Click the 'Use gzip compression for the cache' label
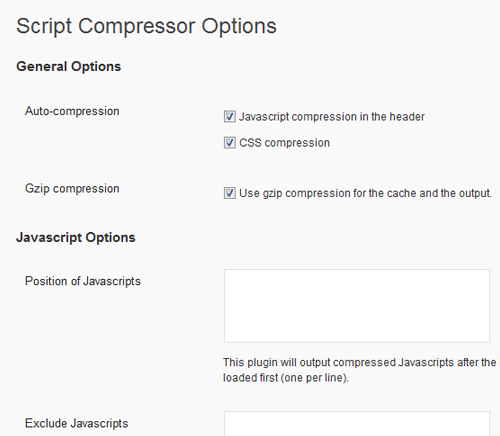The width and height of the screenshot is (500, 436). pyautogui.click(x=366, y=193)
